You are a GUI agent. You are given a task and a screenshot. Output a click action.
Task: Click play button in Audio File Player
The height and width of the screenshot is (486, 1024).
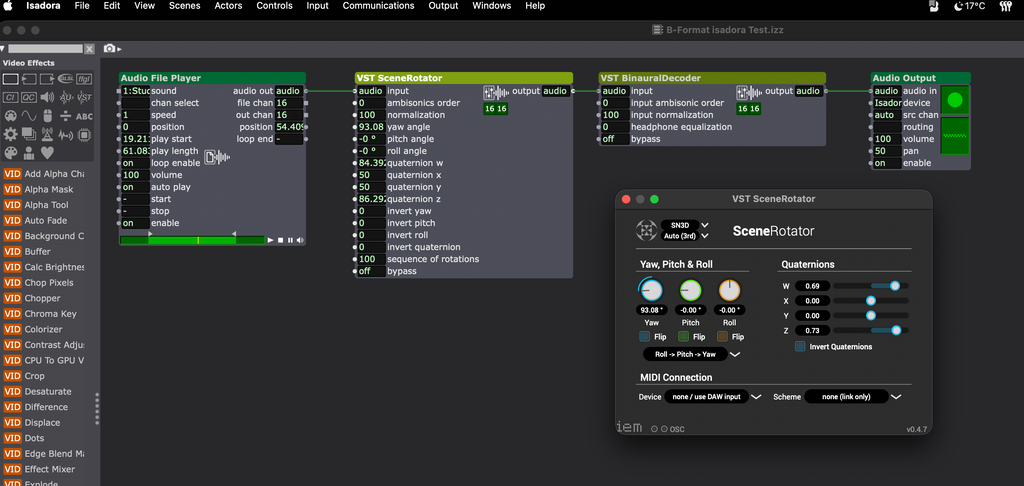click(x=270, y=240)
